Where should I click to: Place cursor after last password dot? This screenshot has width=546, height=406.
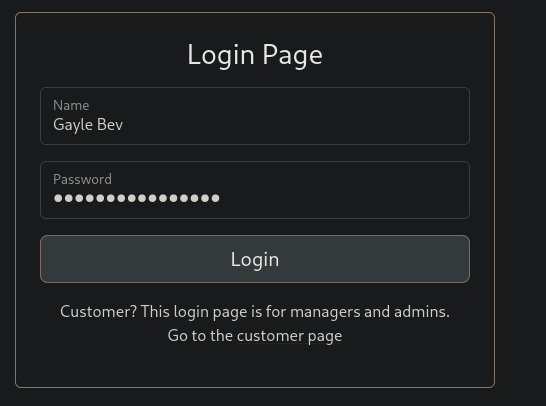[221, 198]
